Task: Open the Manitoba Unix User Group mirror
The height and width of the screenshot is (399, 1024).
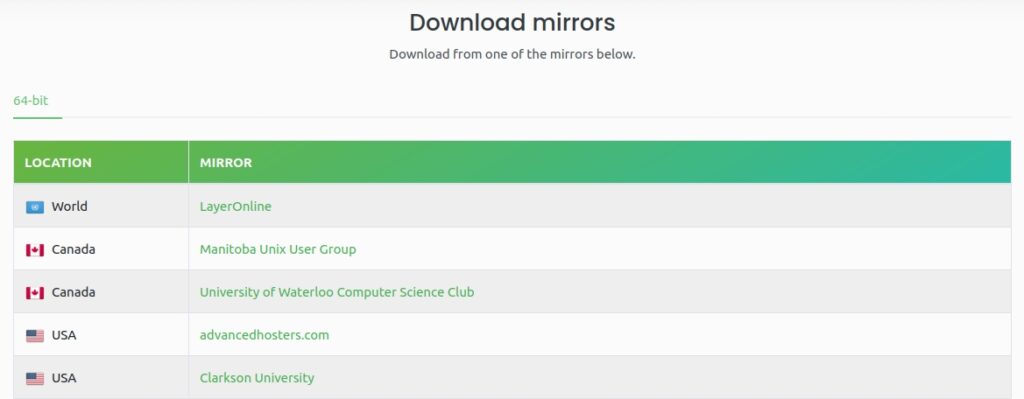Action: (278, 249)
